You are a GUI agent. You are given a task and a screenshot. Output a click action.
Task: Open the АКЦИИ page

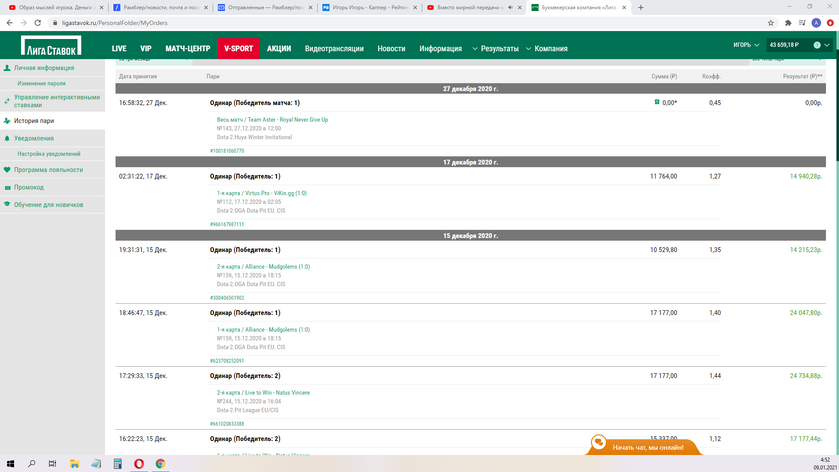(x=279, y=49)
